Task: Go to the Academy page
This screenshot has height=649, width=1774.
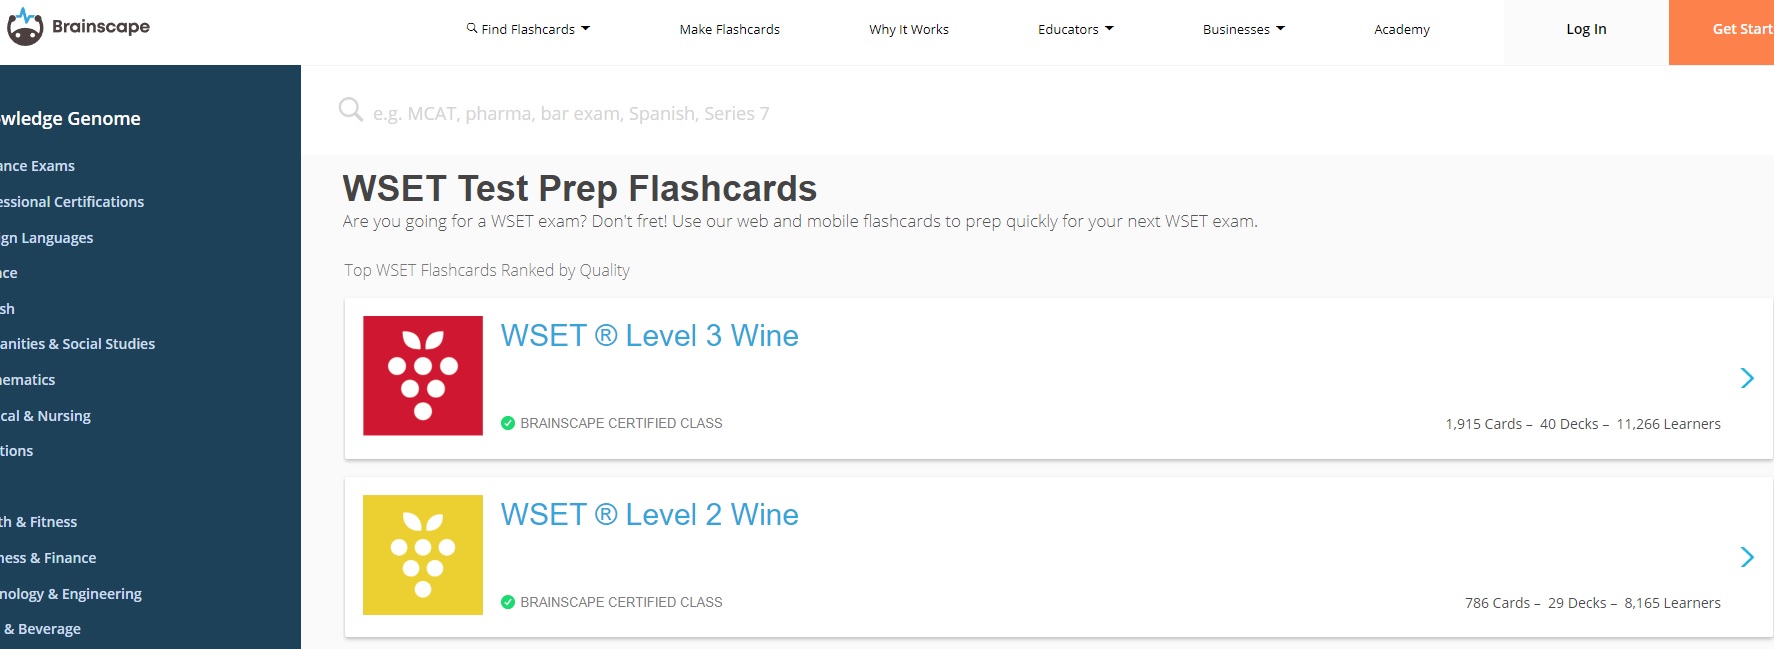Action: coord(1402,29)
